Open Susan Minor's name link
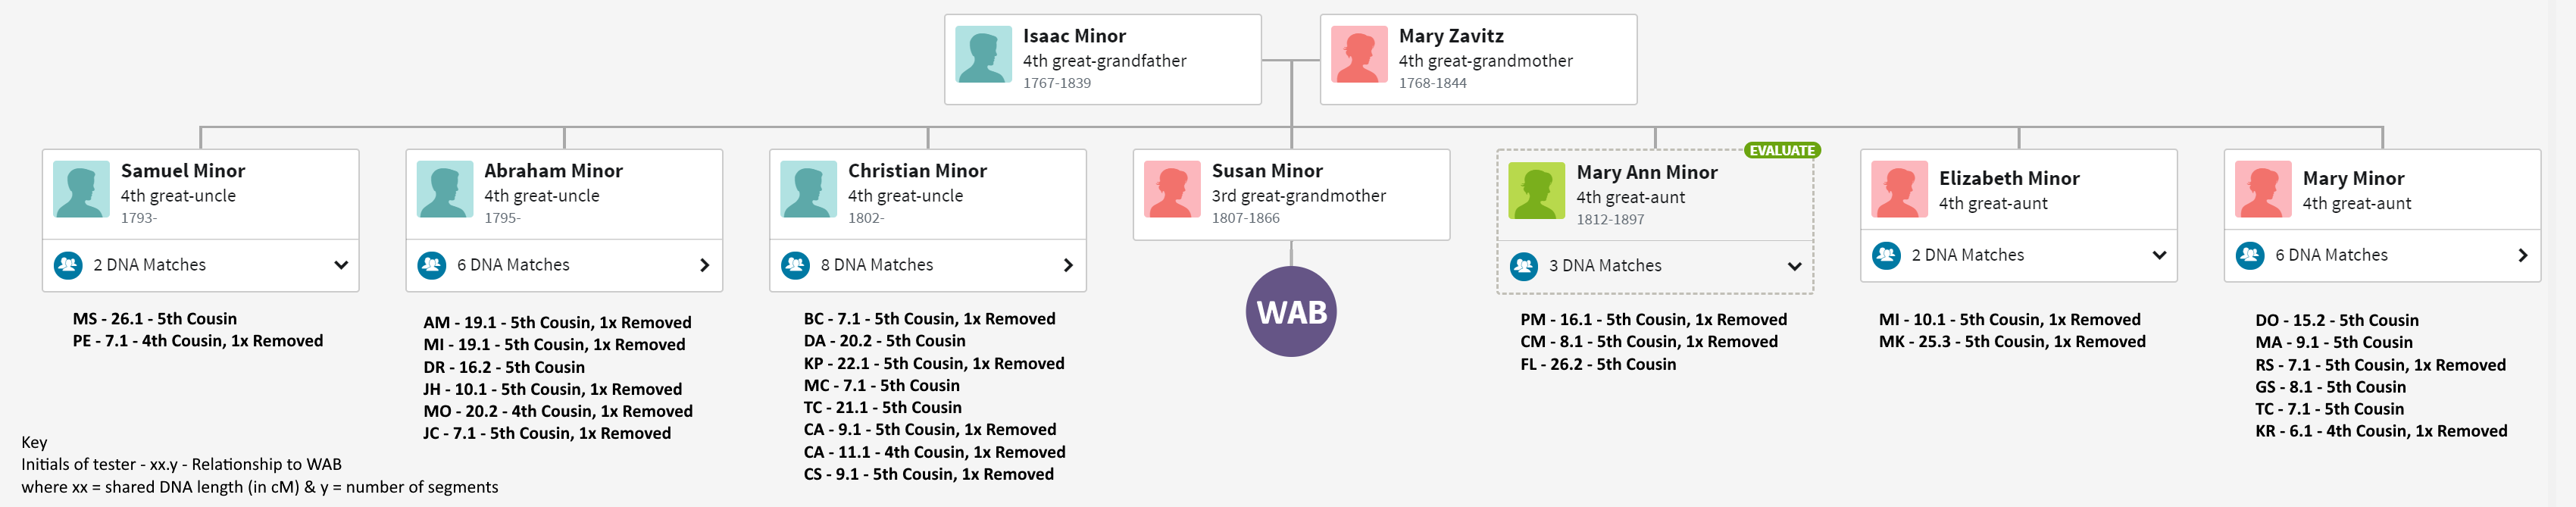Image resolution: width=2576 pixels, height=507 pixels. click(x=1267, y=171)
